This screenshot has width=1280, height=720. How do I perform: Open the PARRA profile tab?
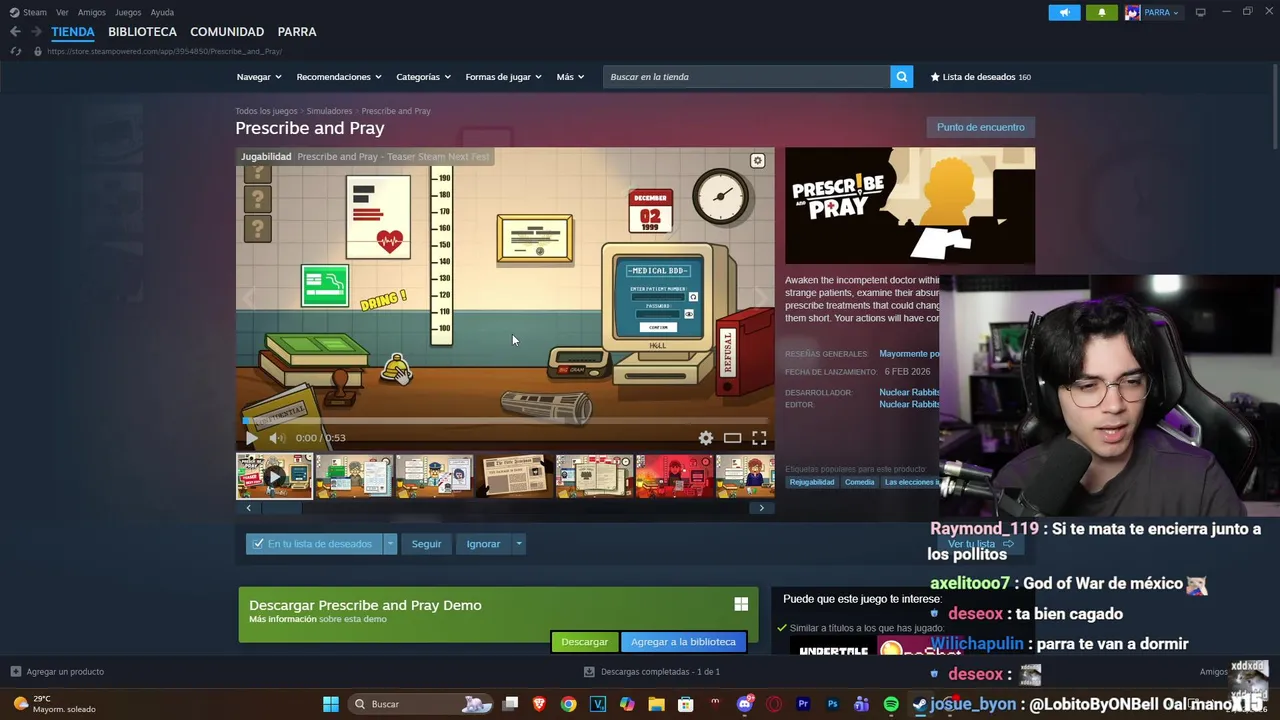(x=297, y=32)
